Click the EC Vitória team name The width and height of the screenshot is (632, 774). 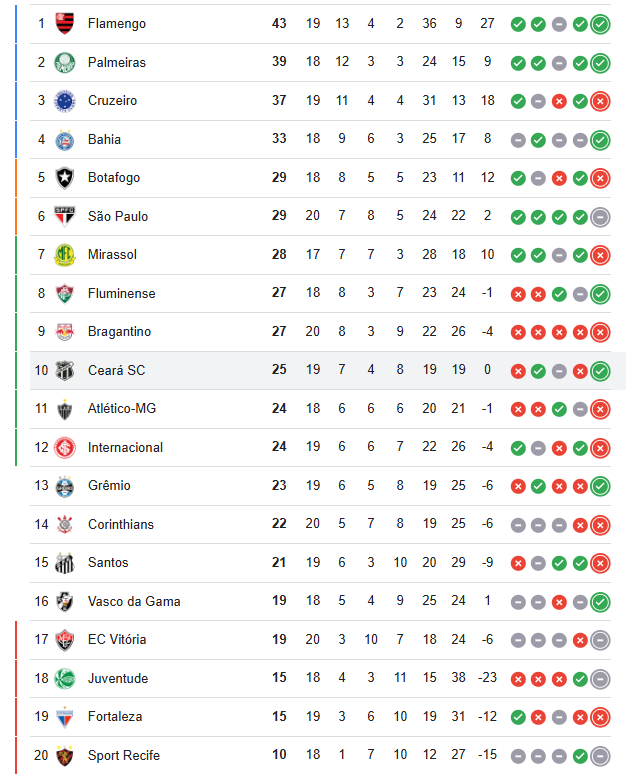[x=117, y=640]
